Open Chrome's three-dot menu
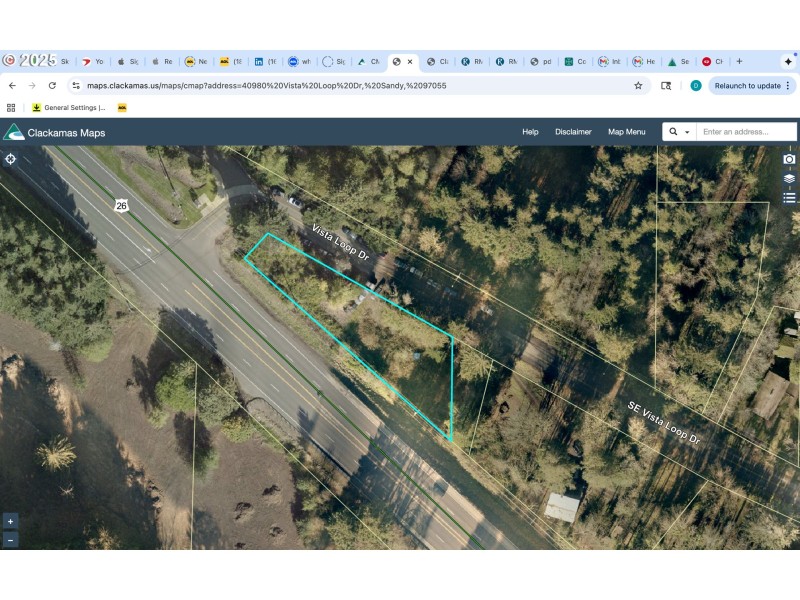This screenshot has height=600, width=800. [789, 86]
